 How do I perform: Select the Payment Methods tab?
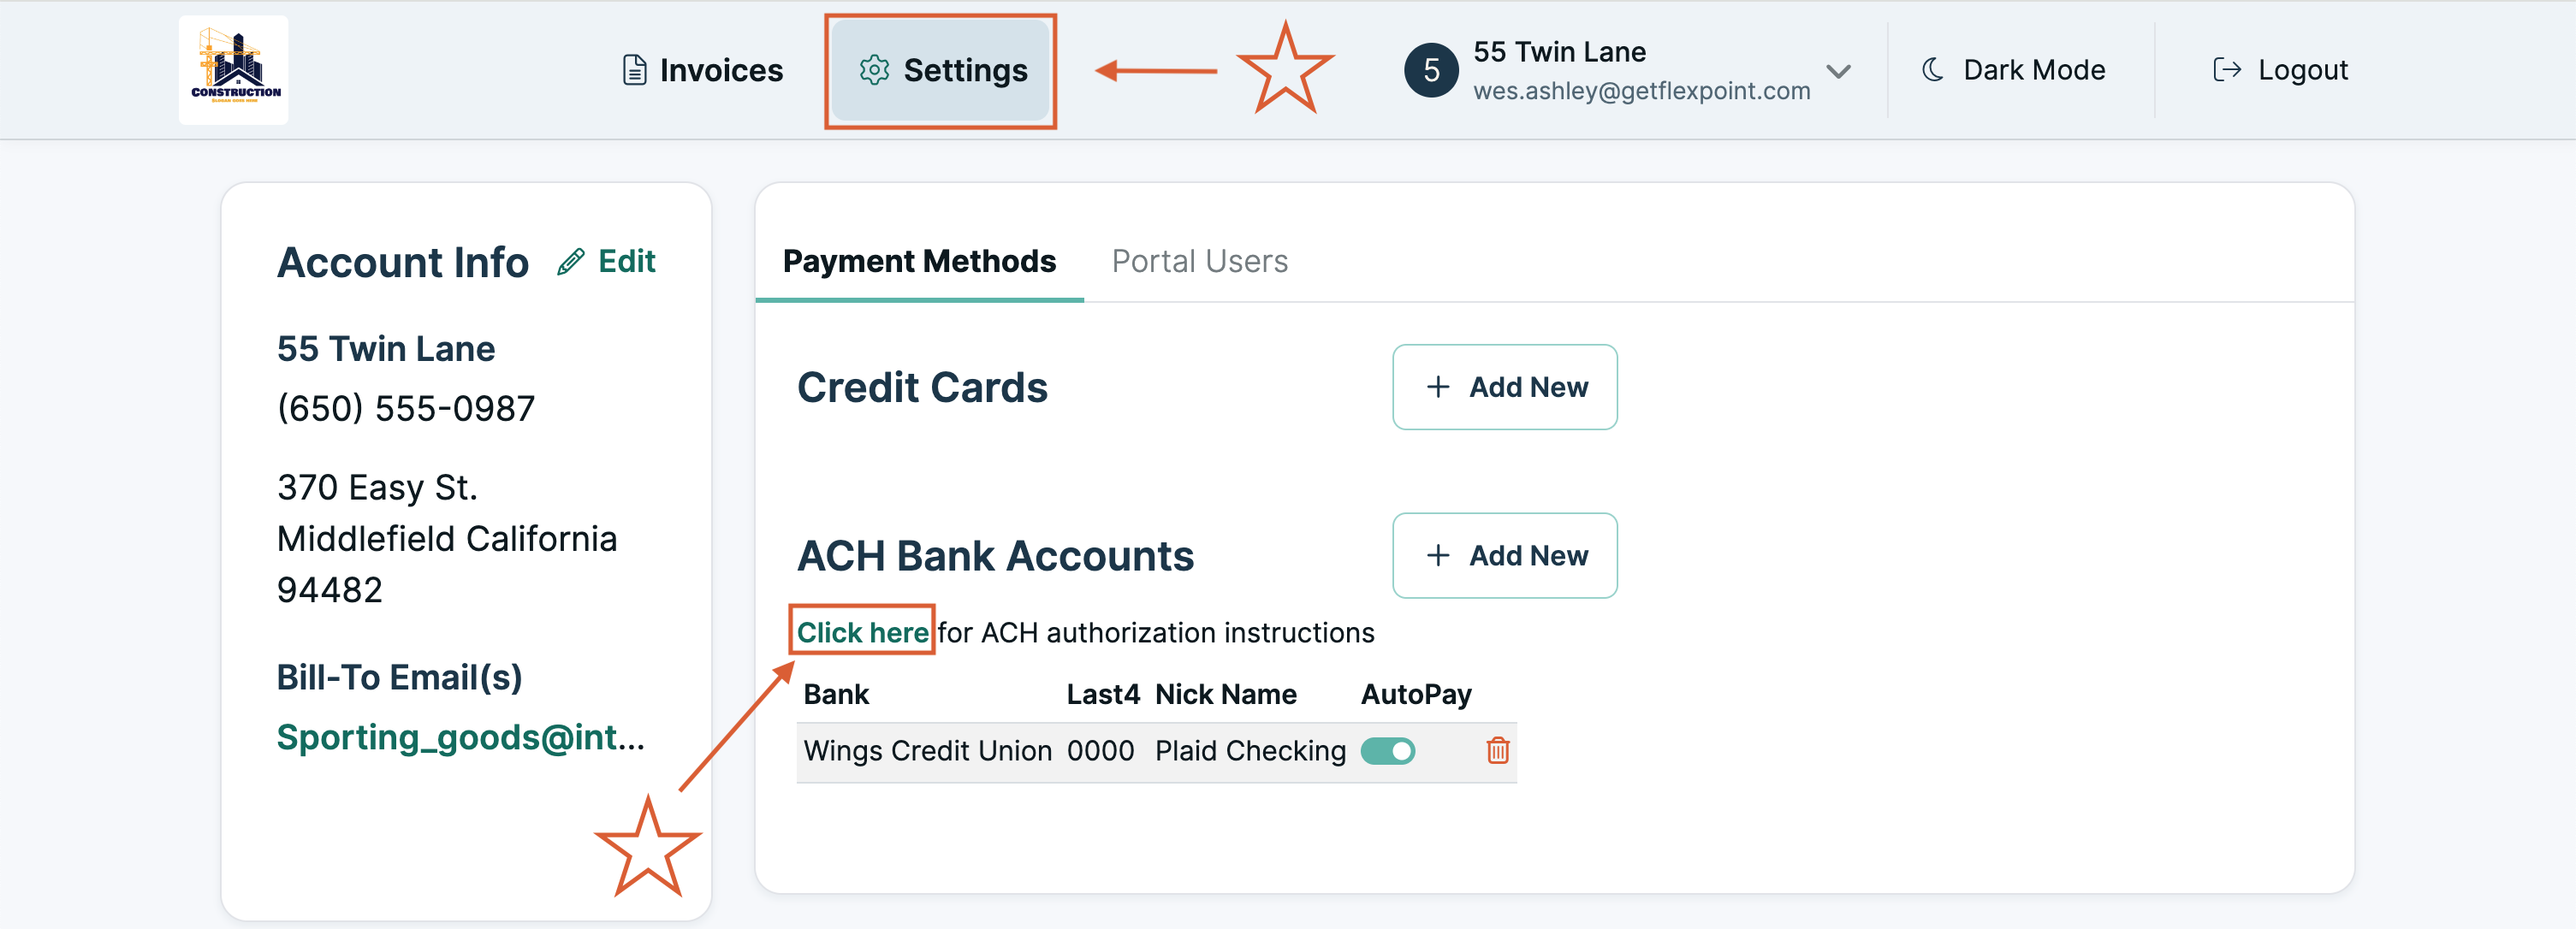tap(919, 261)
